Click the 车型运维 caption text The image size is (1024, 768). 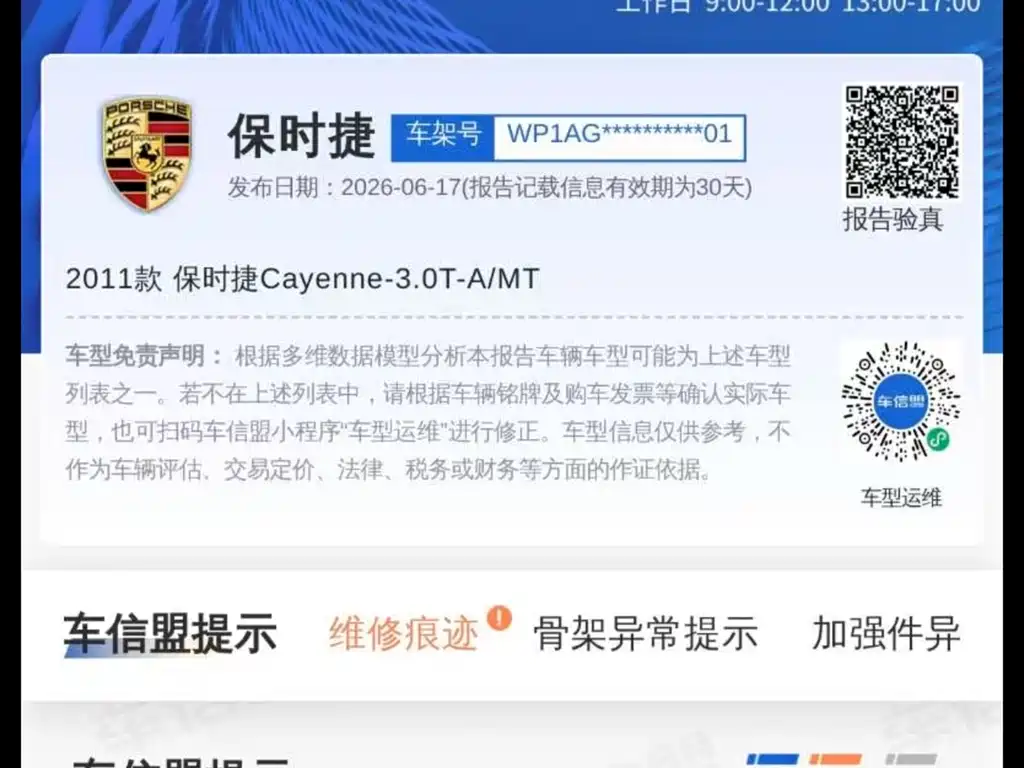coord(901,498)
